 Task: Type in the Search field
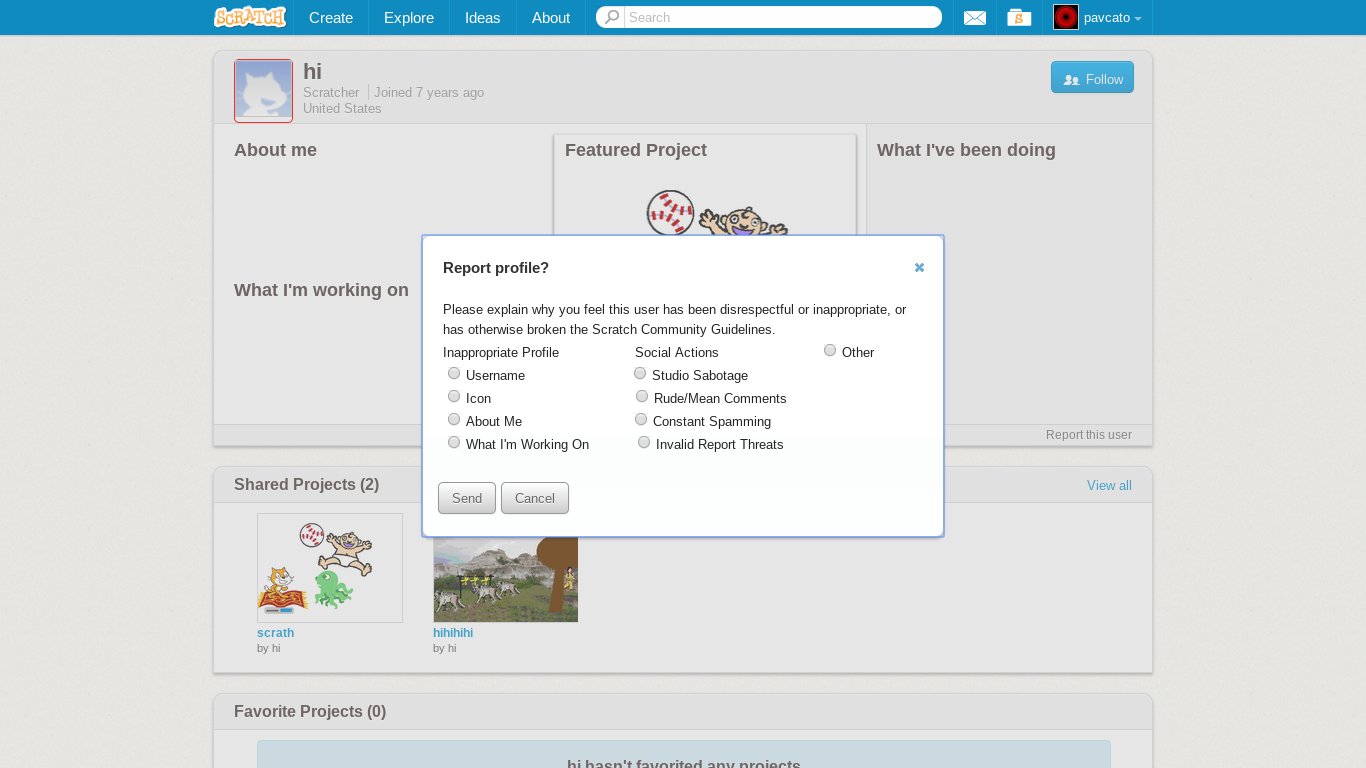(x=780, y=17)
